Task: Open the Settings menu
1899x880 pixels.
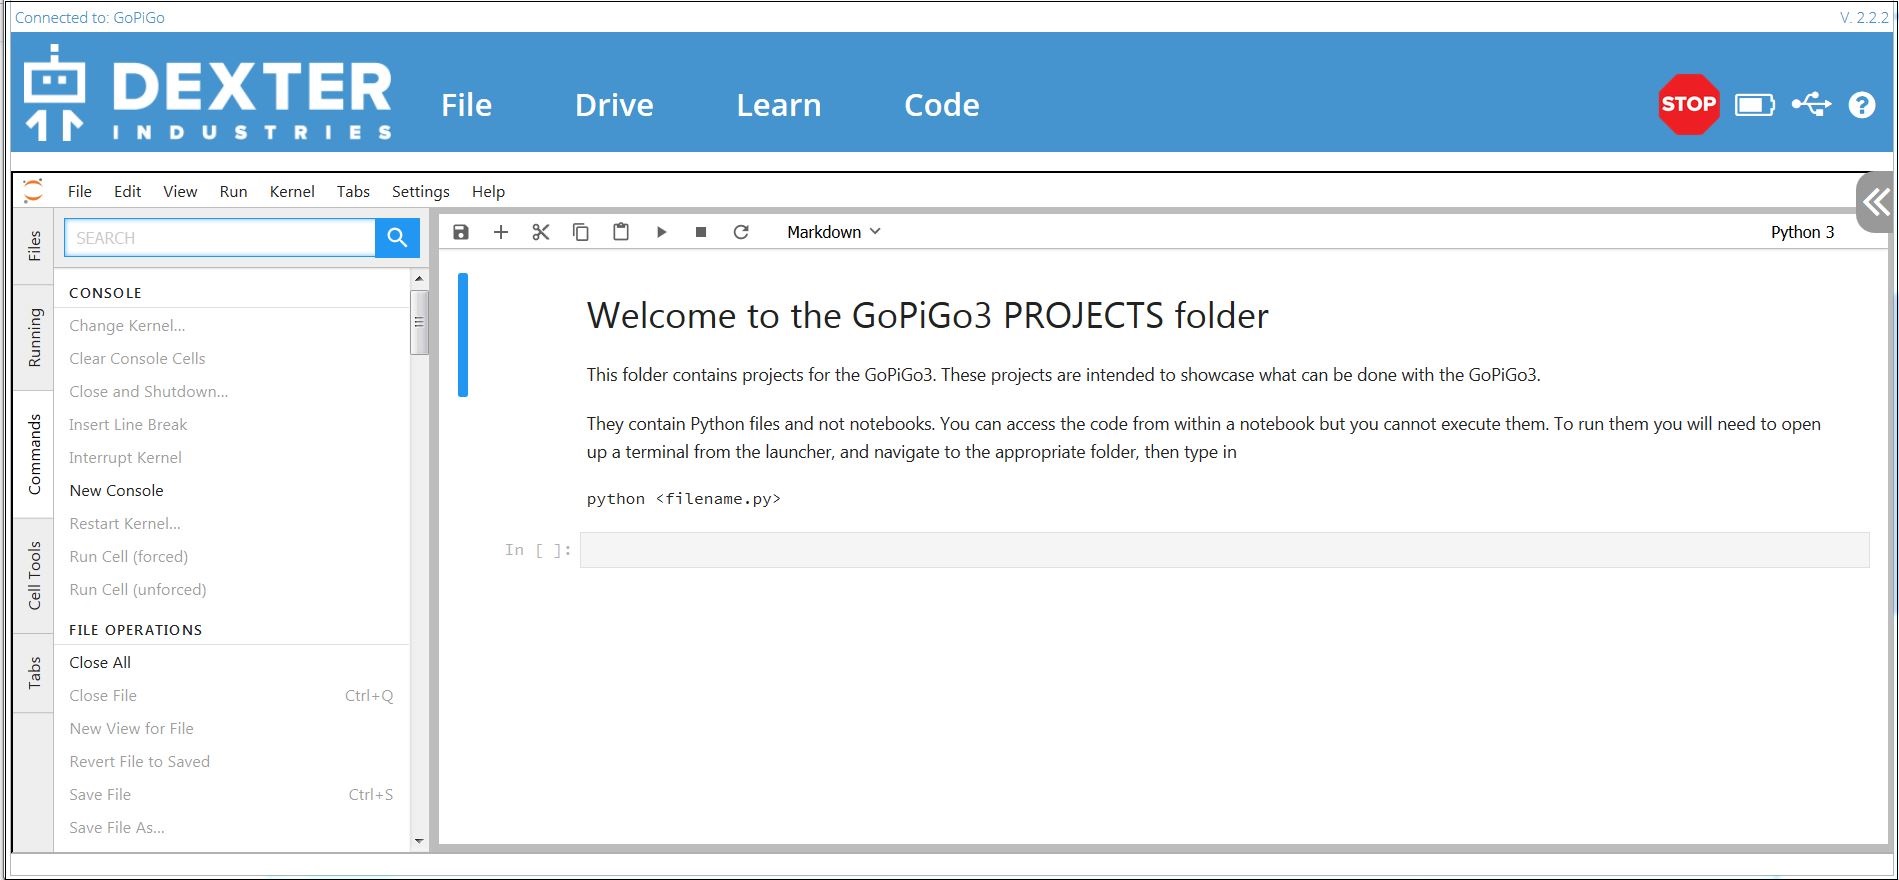Action: [420, 191]
